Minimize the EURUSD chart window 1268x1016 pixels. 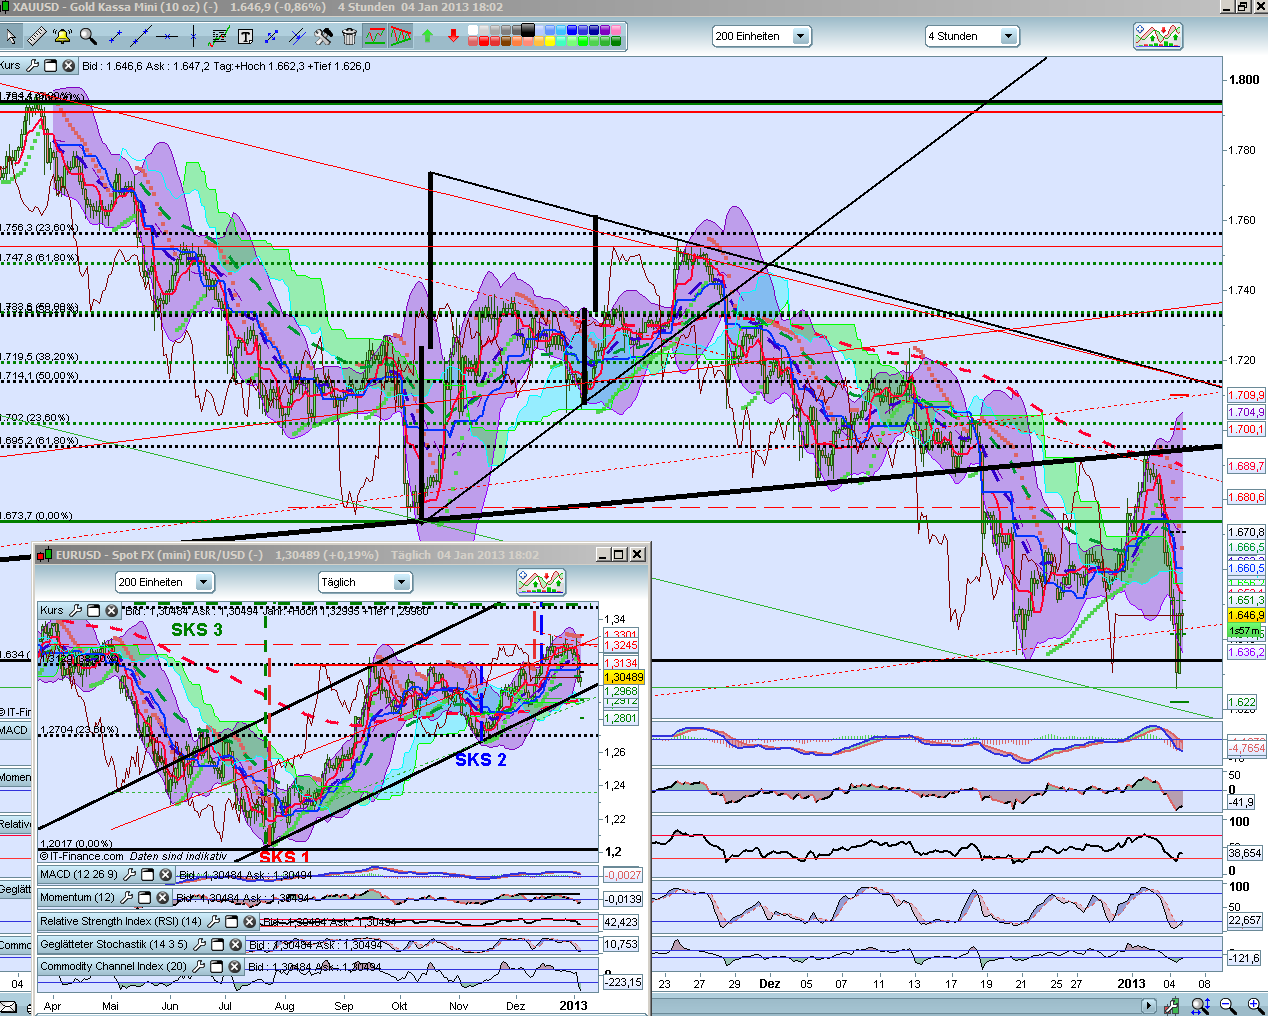pos(603,554)
